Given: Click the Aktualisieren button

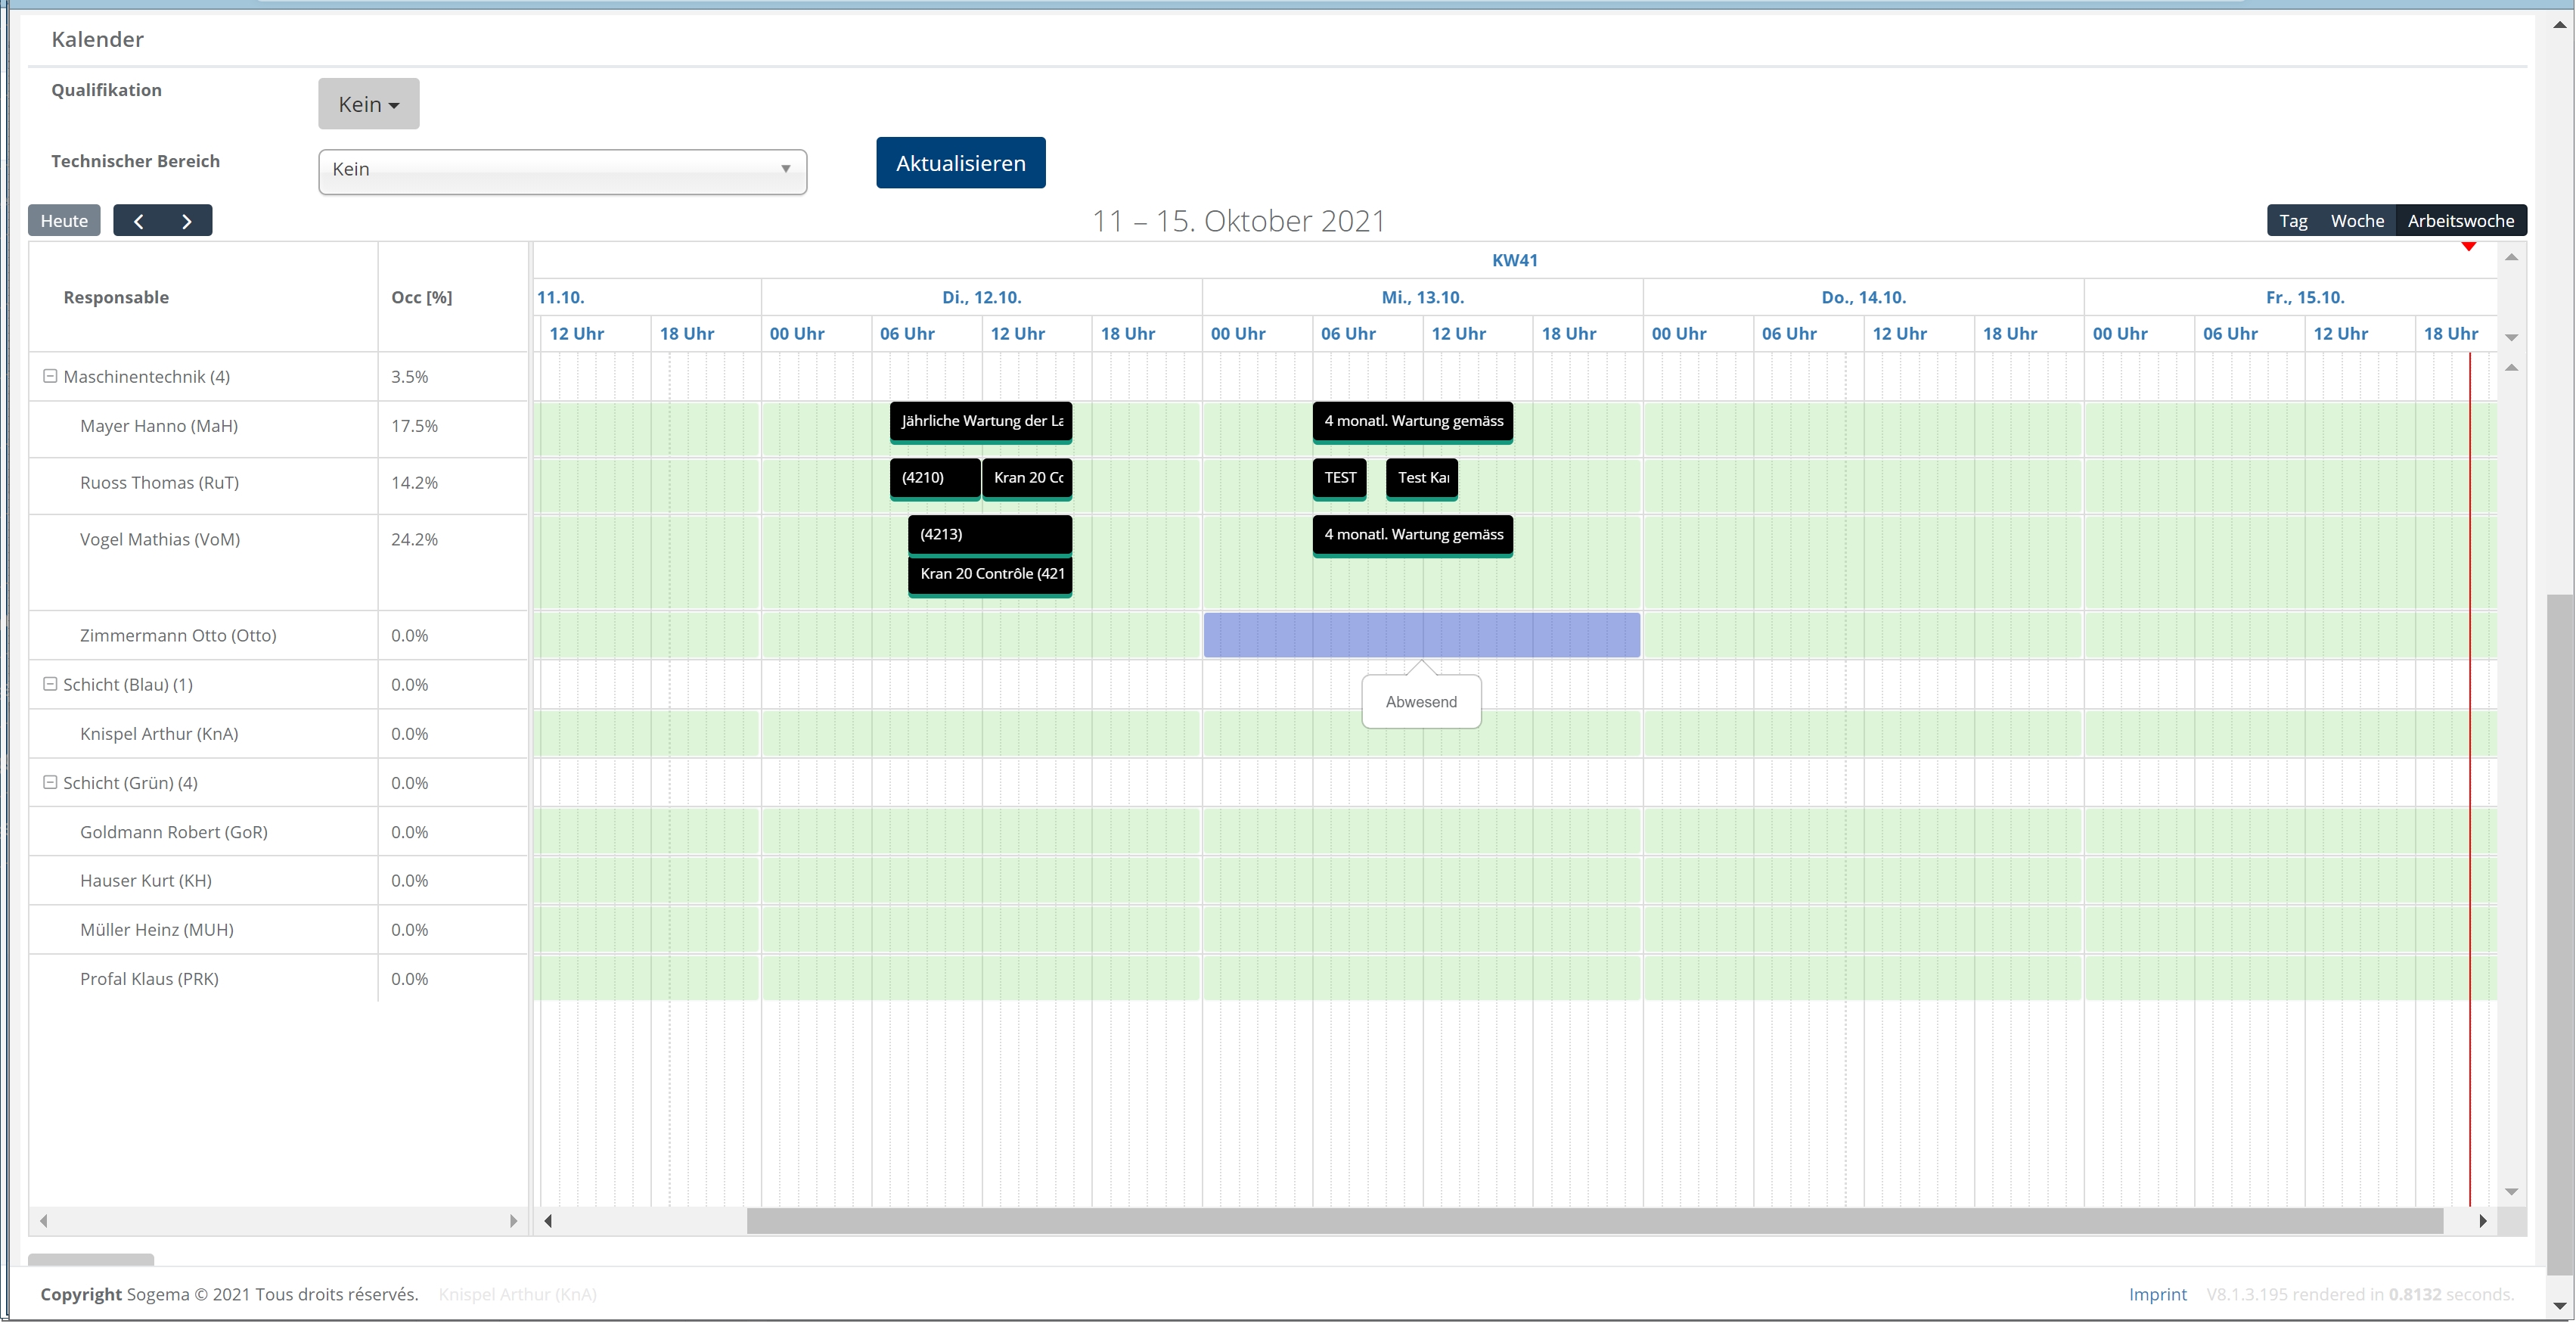Looking at the screenshot, I should [960, 163].
